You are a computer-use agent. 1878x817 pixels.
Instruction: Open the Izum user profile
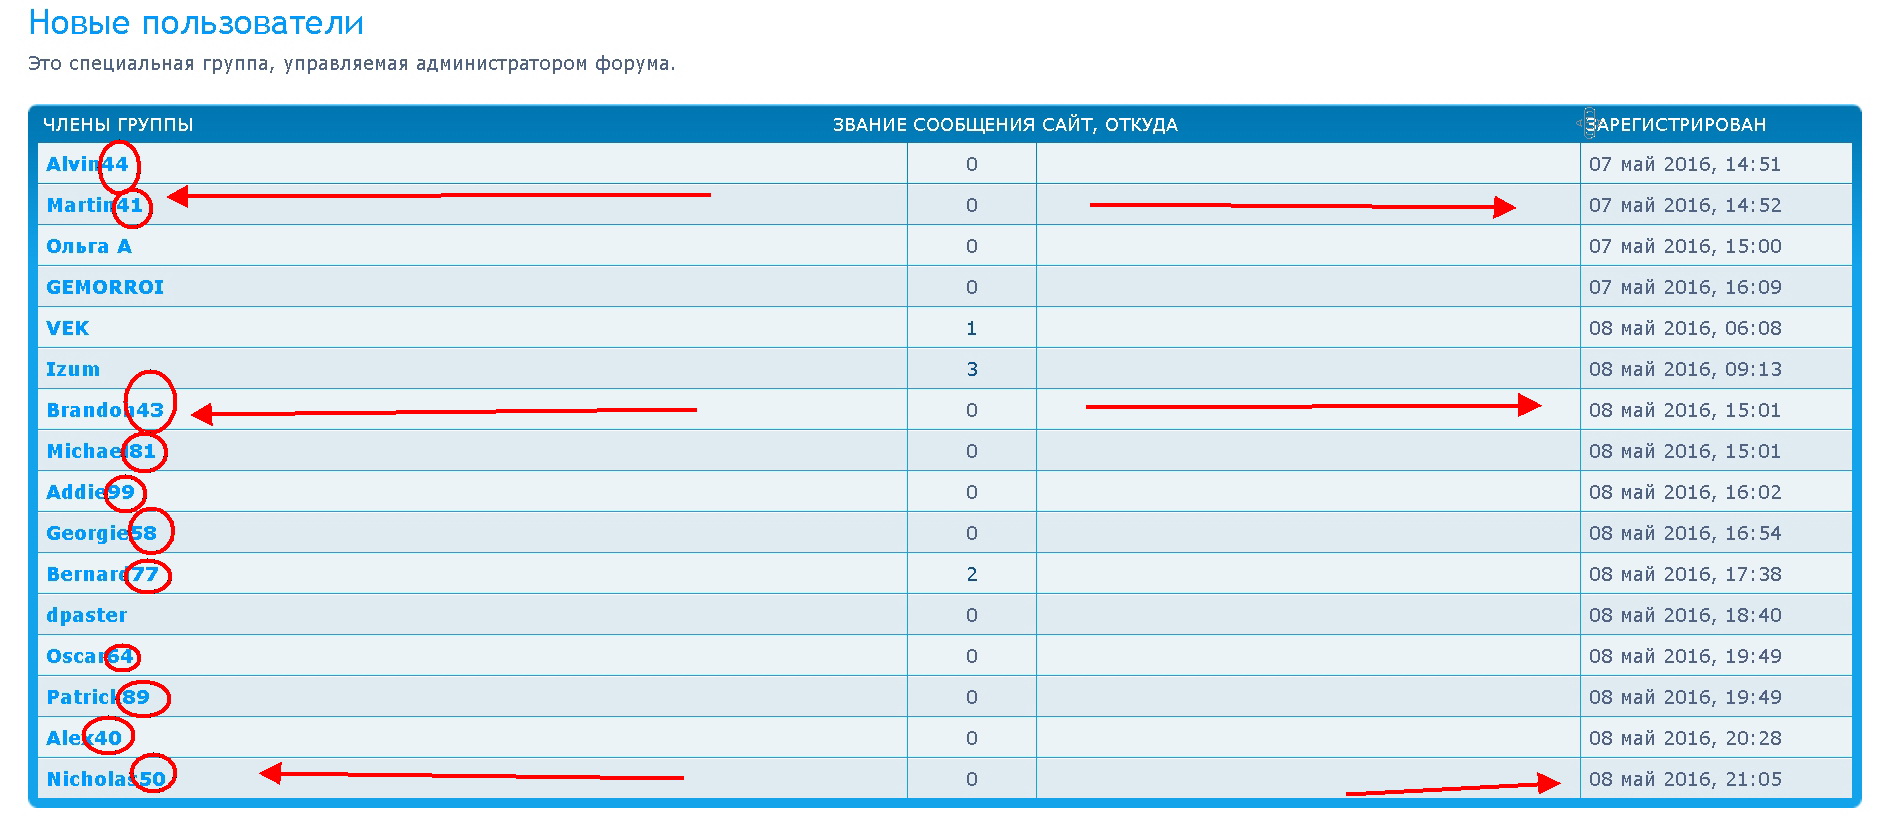[73, 369]
